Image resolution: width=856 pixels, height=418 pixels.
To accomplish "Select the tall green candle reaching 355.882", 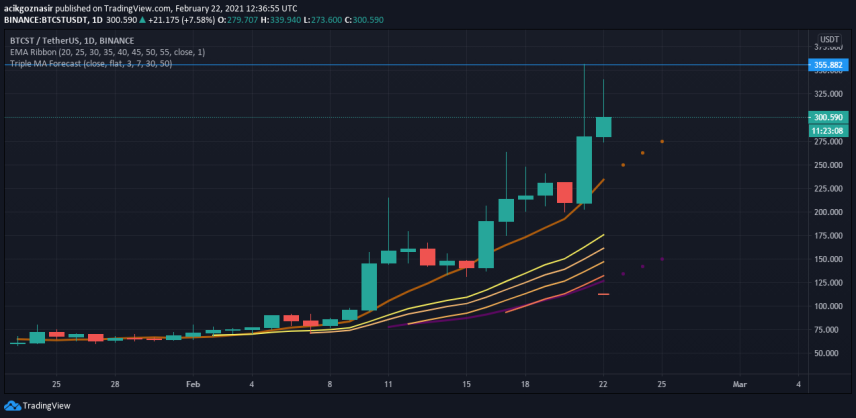I will point(584,169).
